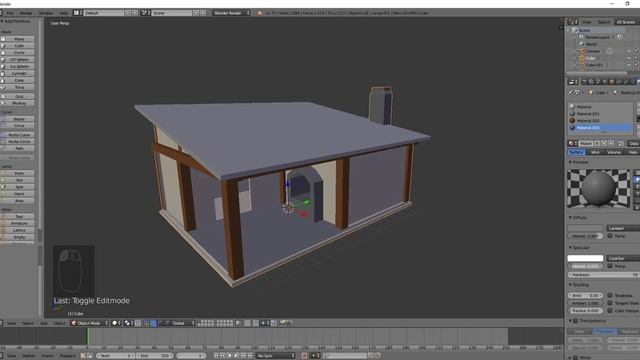Add a Circle mesh primitive
The image size is (640, 360).
click(x=18, y=53)
